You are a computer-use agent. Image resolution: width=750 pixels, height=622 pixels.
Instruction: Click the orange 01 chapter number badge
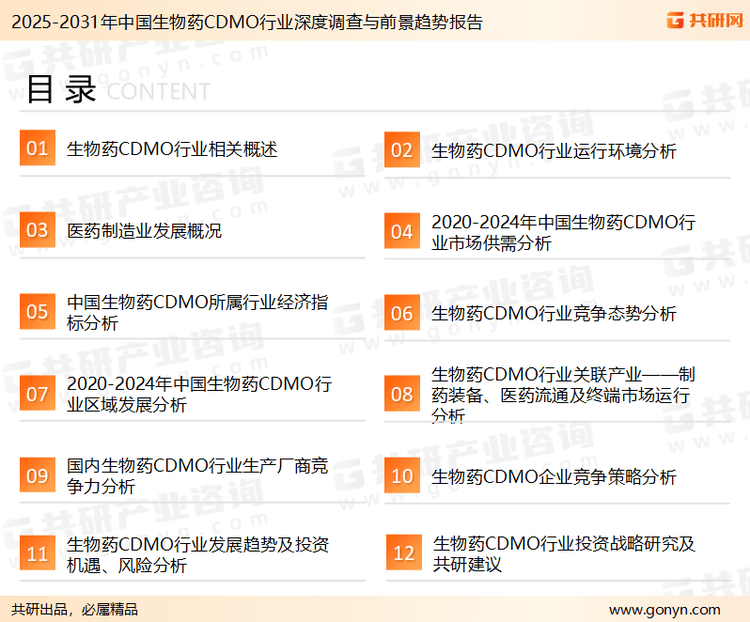(x=37, y=149)
